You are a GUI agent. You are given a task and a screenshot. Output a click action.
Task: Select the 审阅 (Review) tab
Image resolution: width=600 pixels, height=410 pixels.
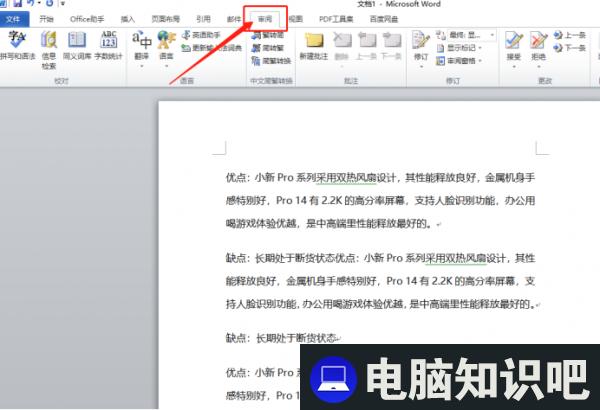click(x=265, y=19)
